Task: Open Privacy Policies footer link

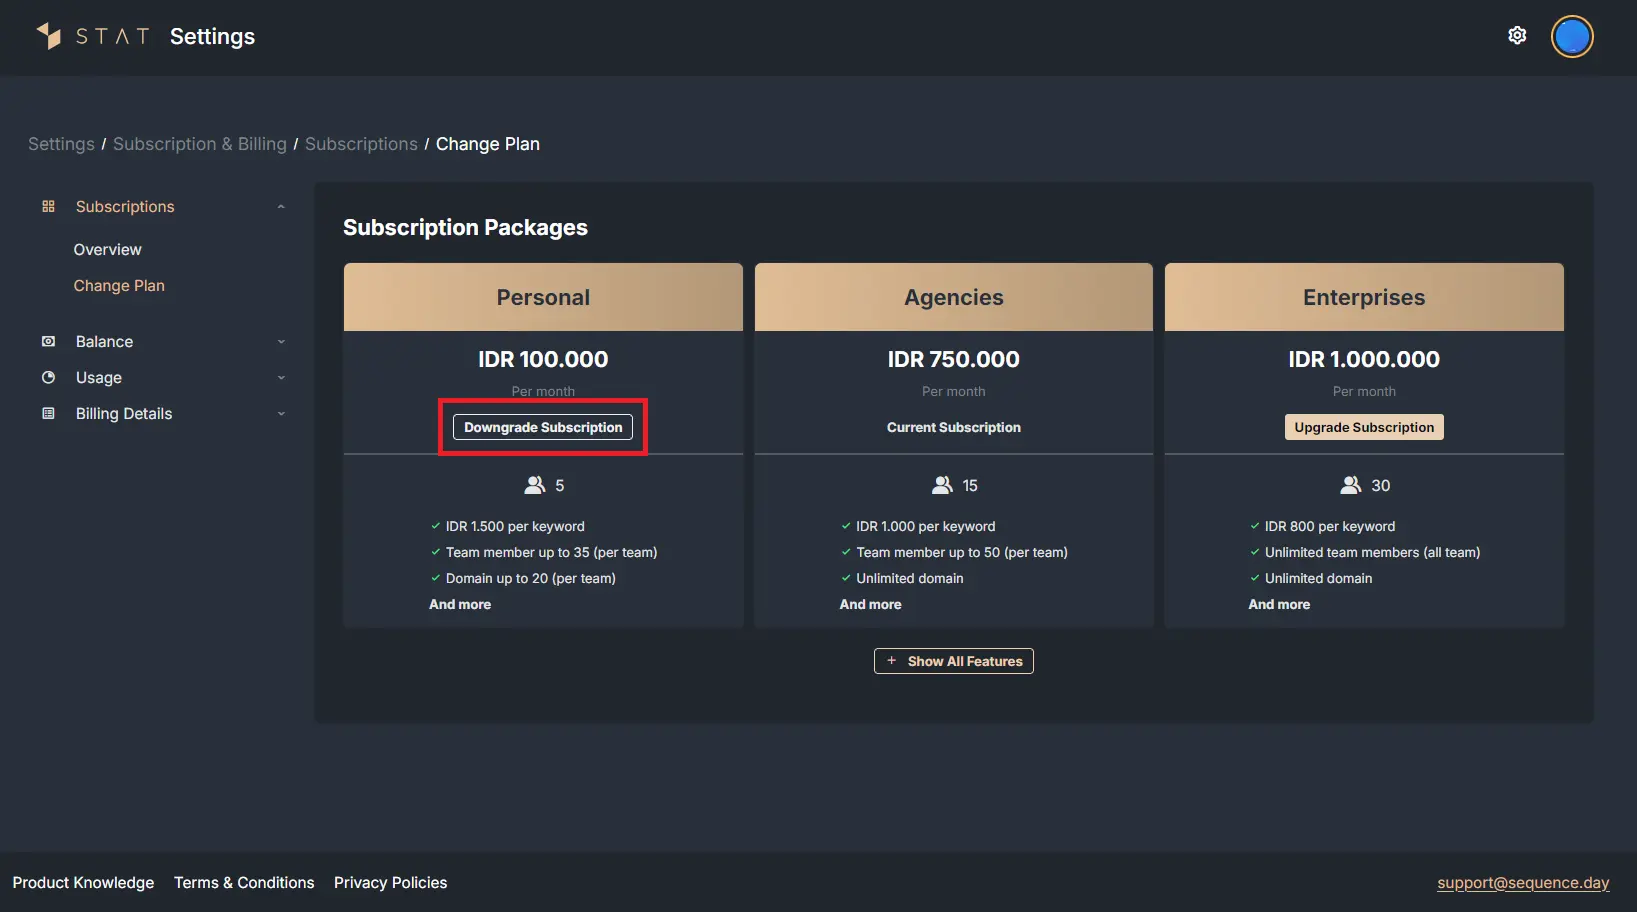Action: pyautogui.click(x=390, y=882)
